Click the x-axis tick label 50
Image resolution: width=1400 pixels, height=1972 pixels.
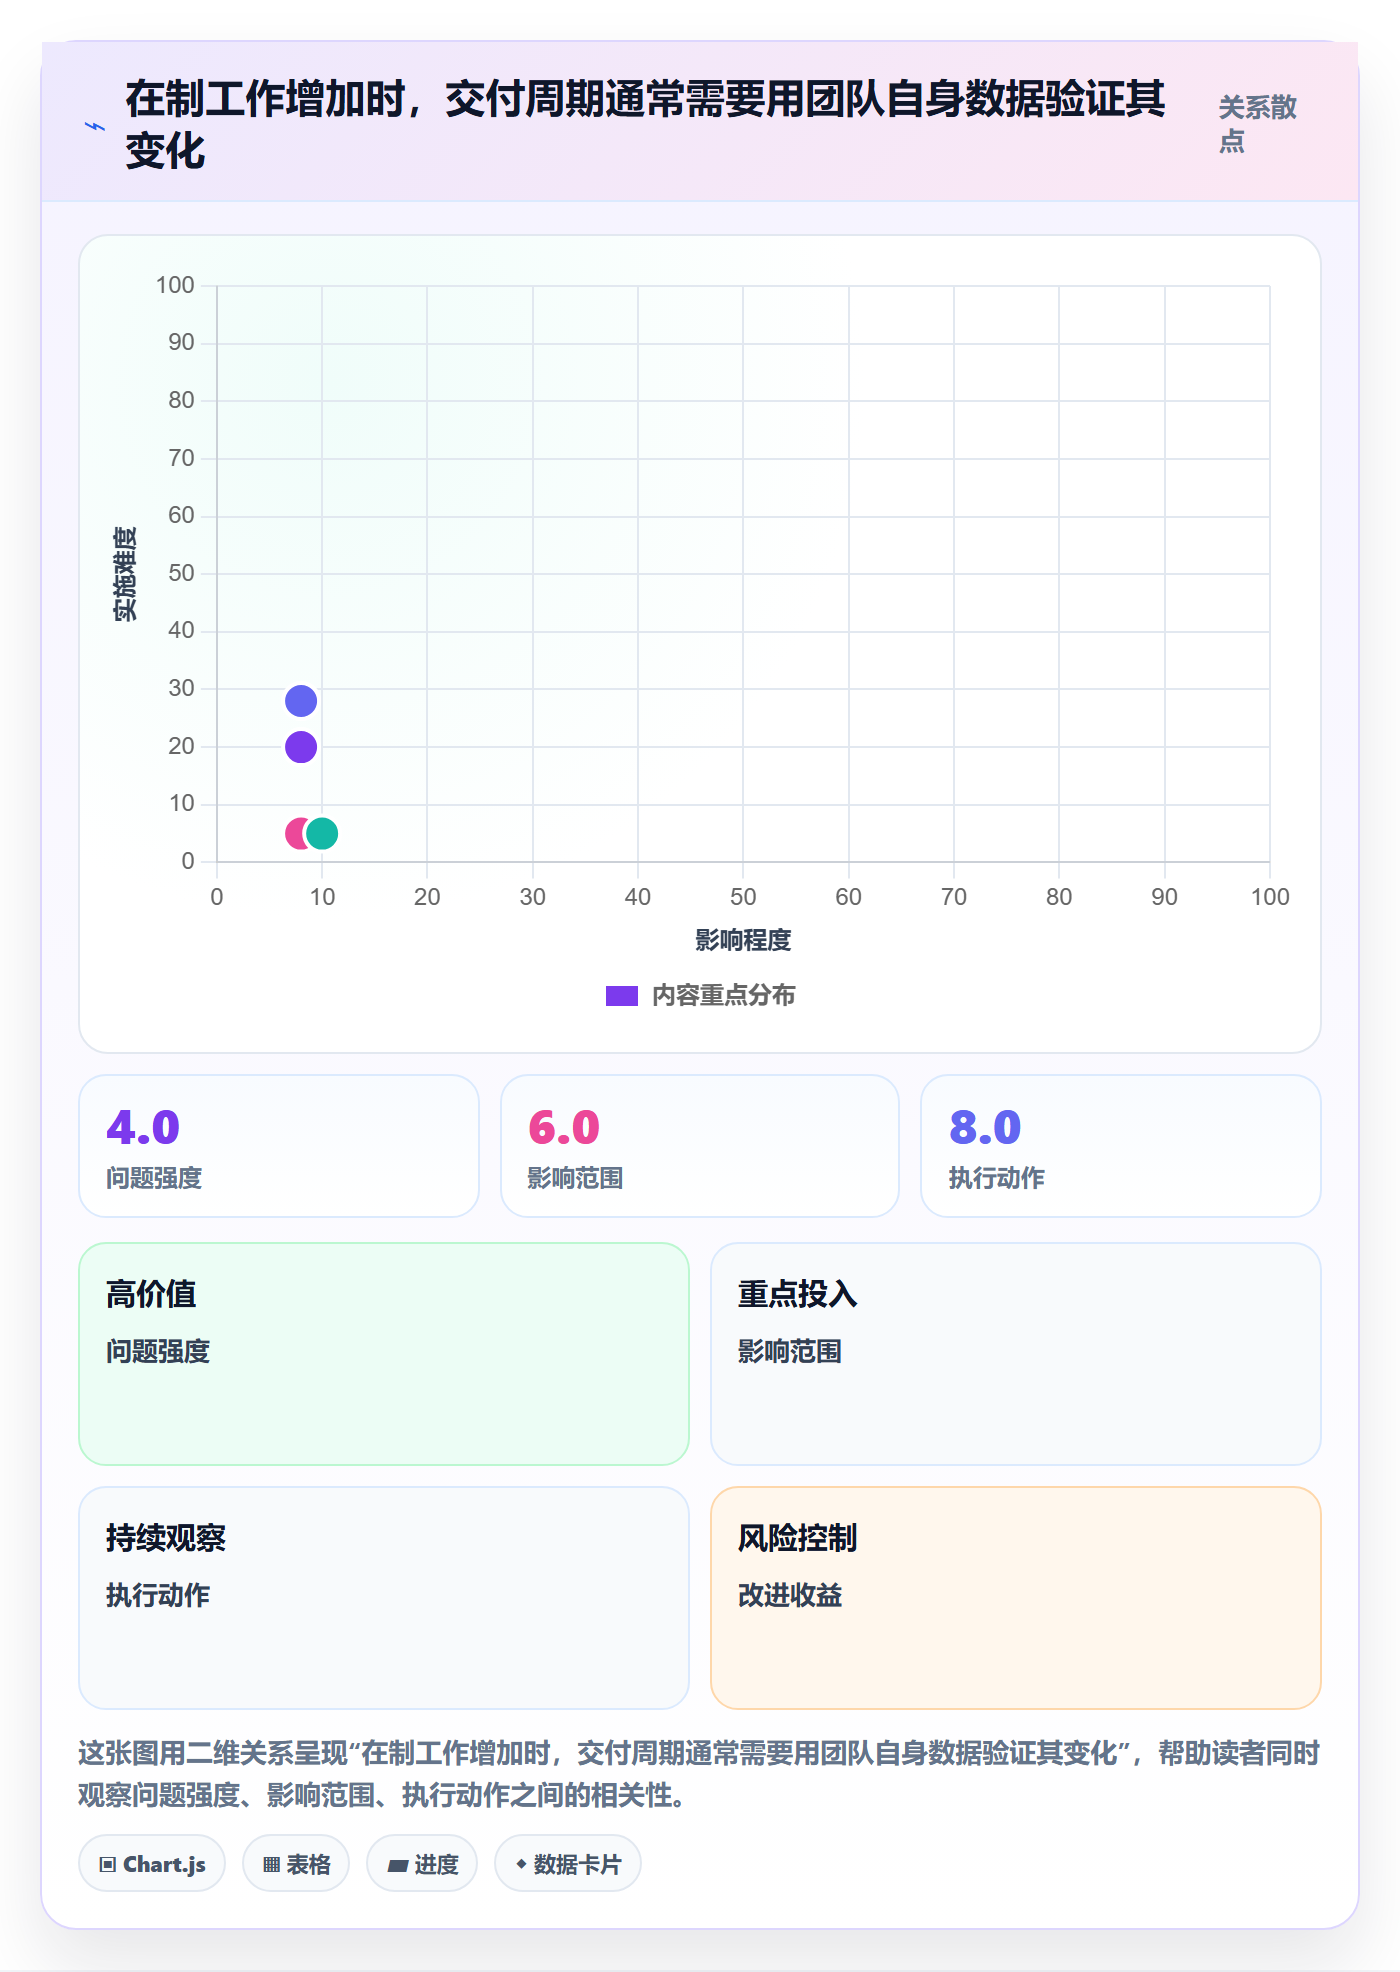[x=743, y=897]
